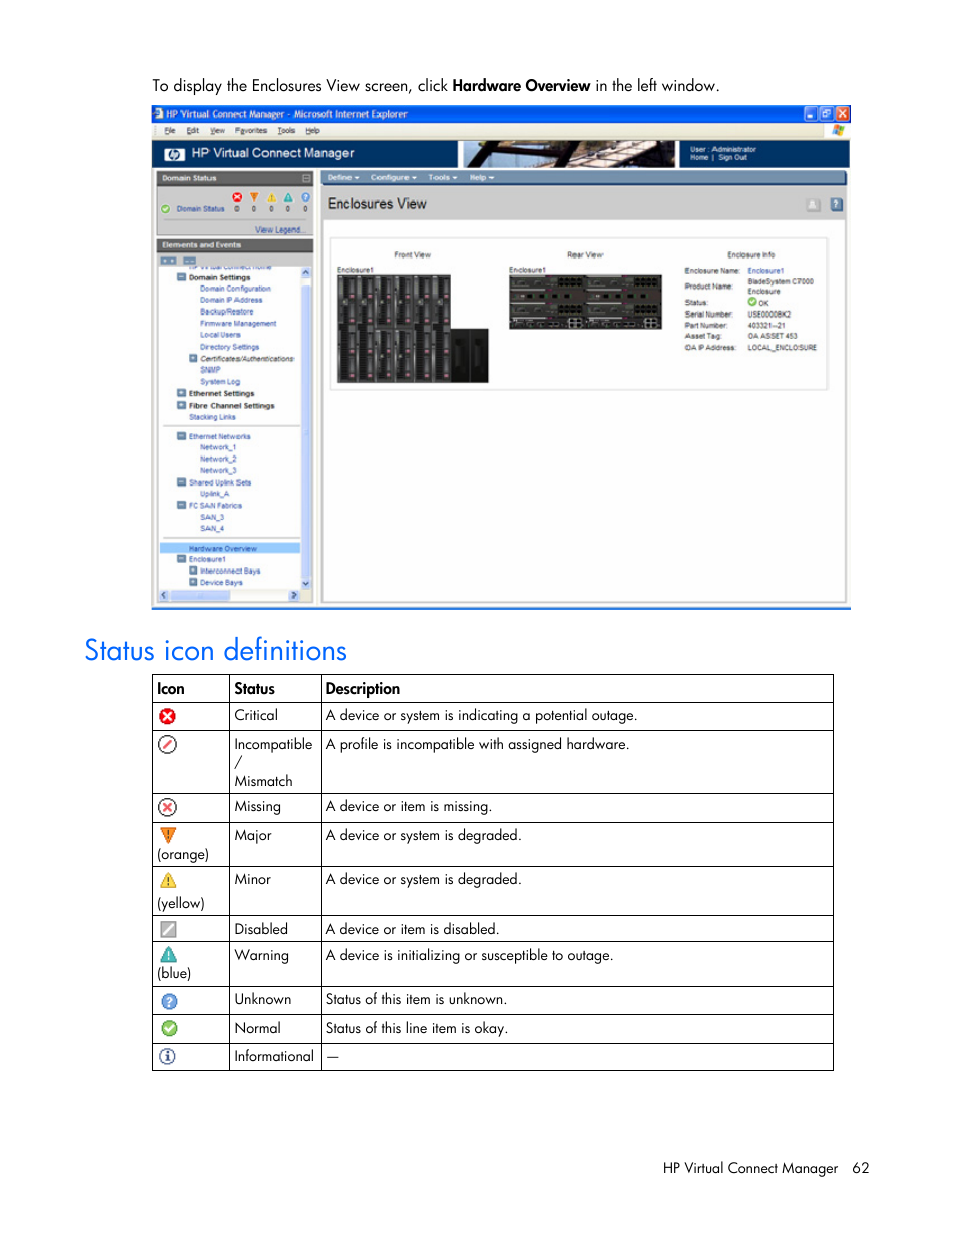
Task: Collapse the FC SAN Fabrics tree node
Action: (181, 505)
